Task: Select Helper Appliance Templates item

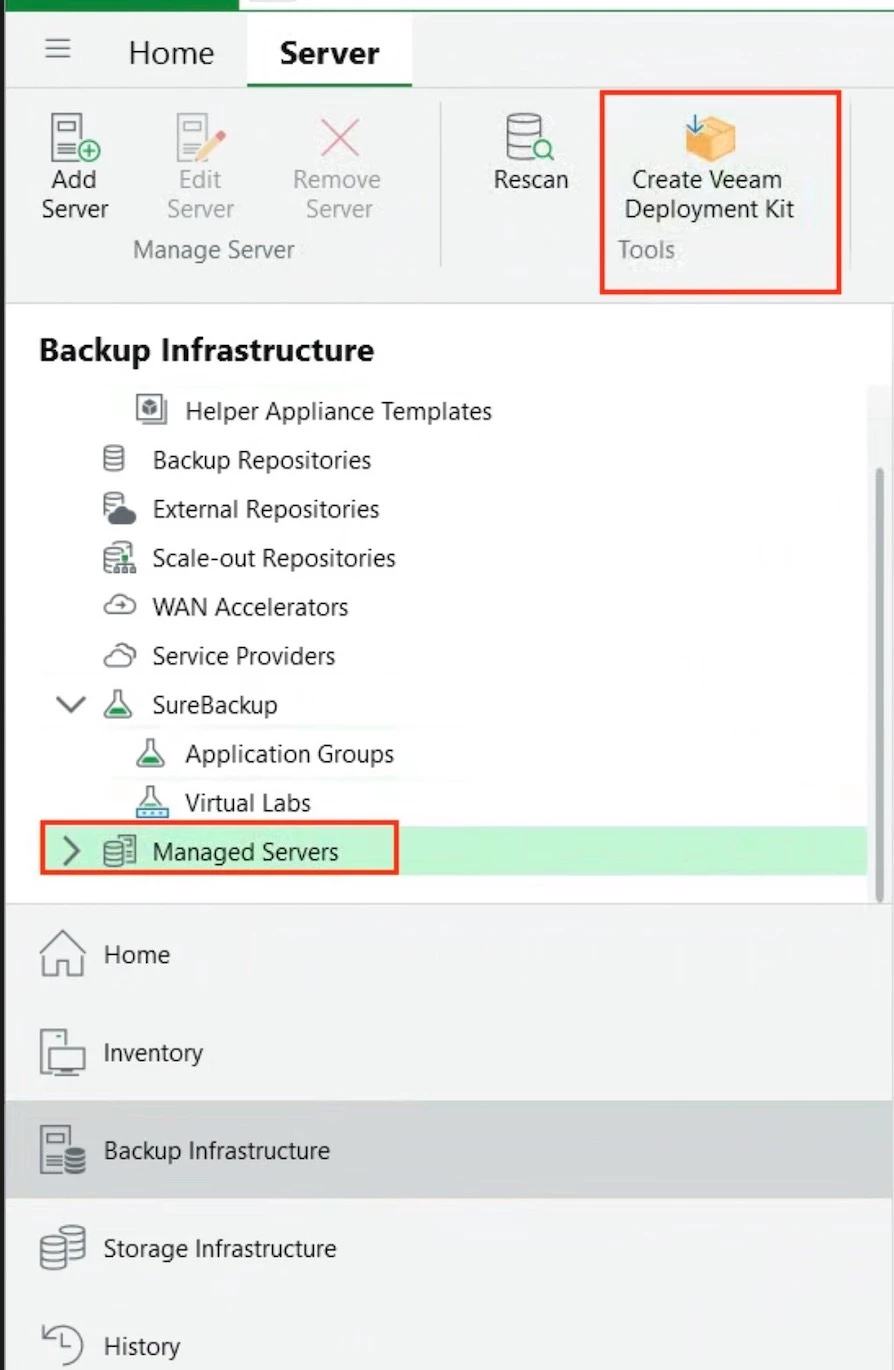Action: tap(338, 411)
